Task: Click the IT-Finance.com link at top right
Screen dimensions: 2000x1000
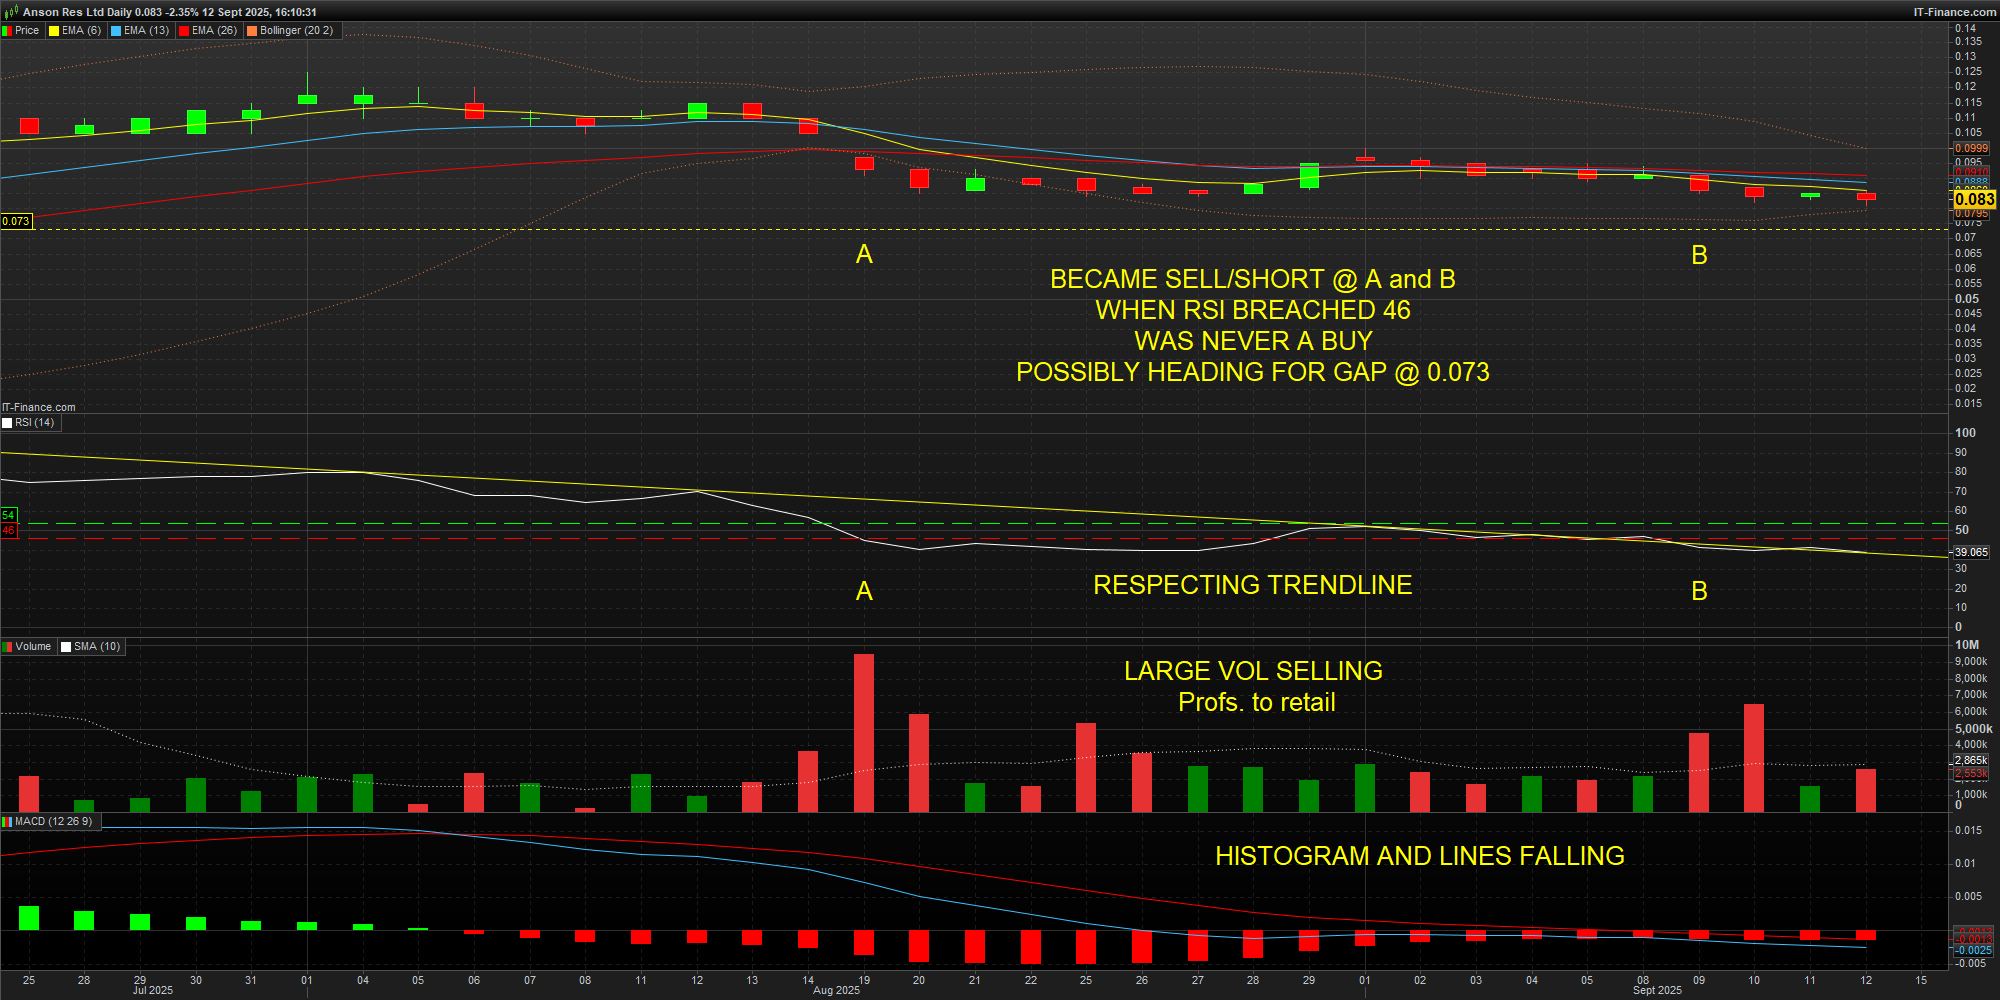Action: click(1954, 12)
